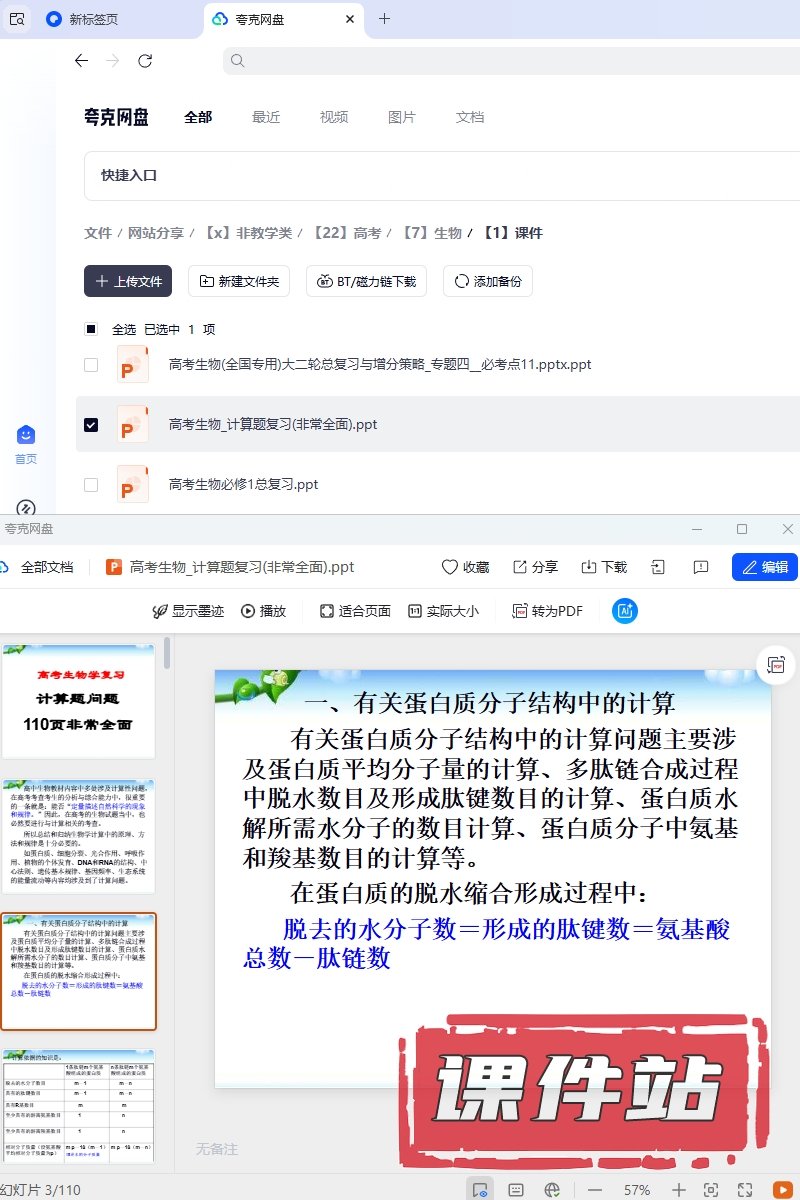This screenshot has width=800, height=1200.
Task: Click the 显示墨迹 ink display icon
Action: point(159,611)
